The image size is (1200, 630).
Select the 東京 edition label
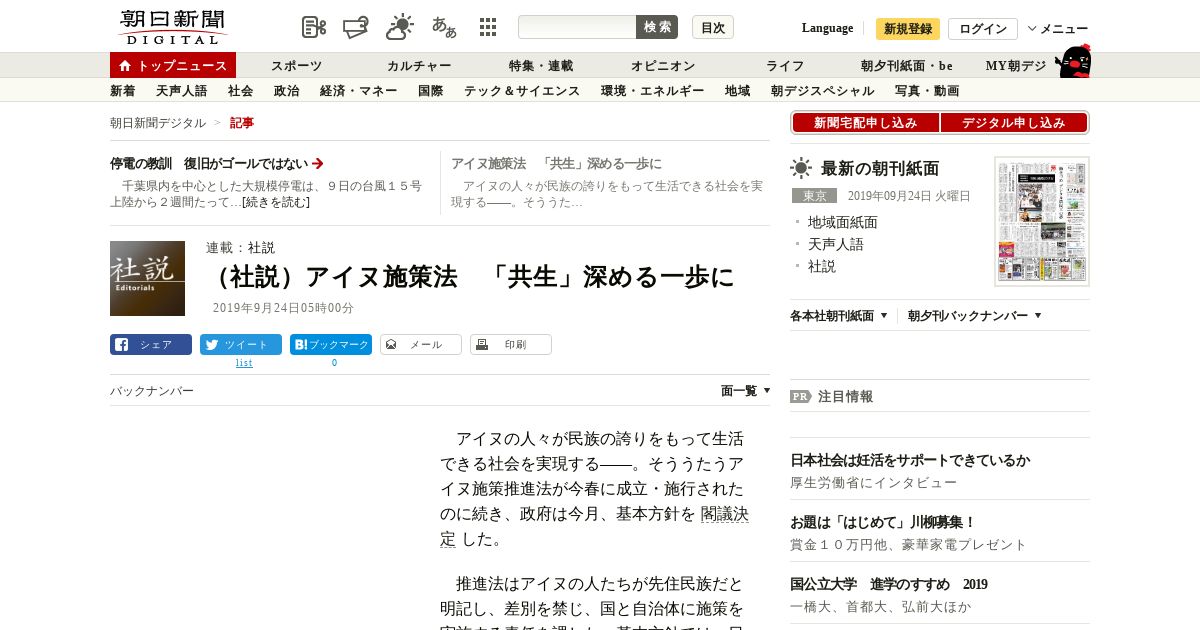pos(814,196)
